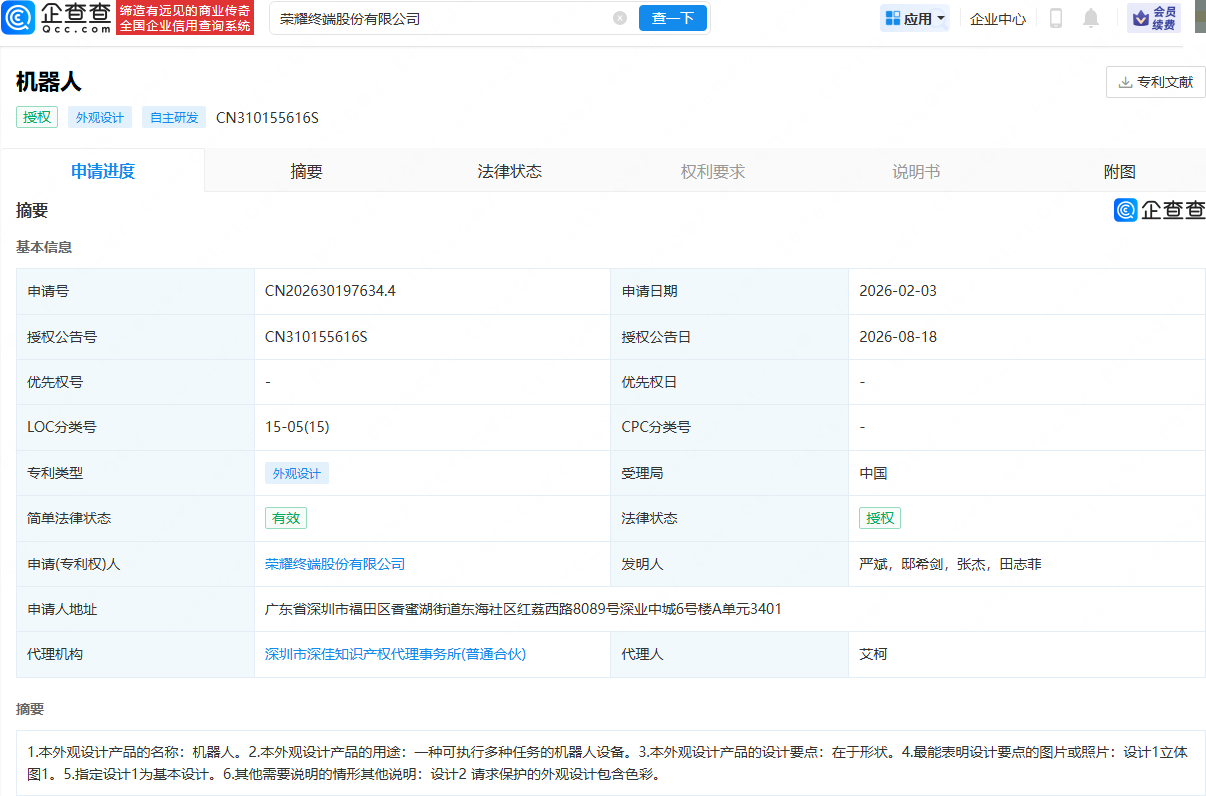1206x796 pixels.
Task: Switch to the 说明书 tab
Action: point(916,171)
